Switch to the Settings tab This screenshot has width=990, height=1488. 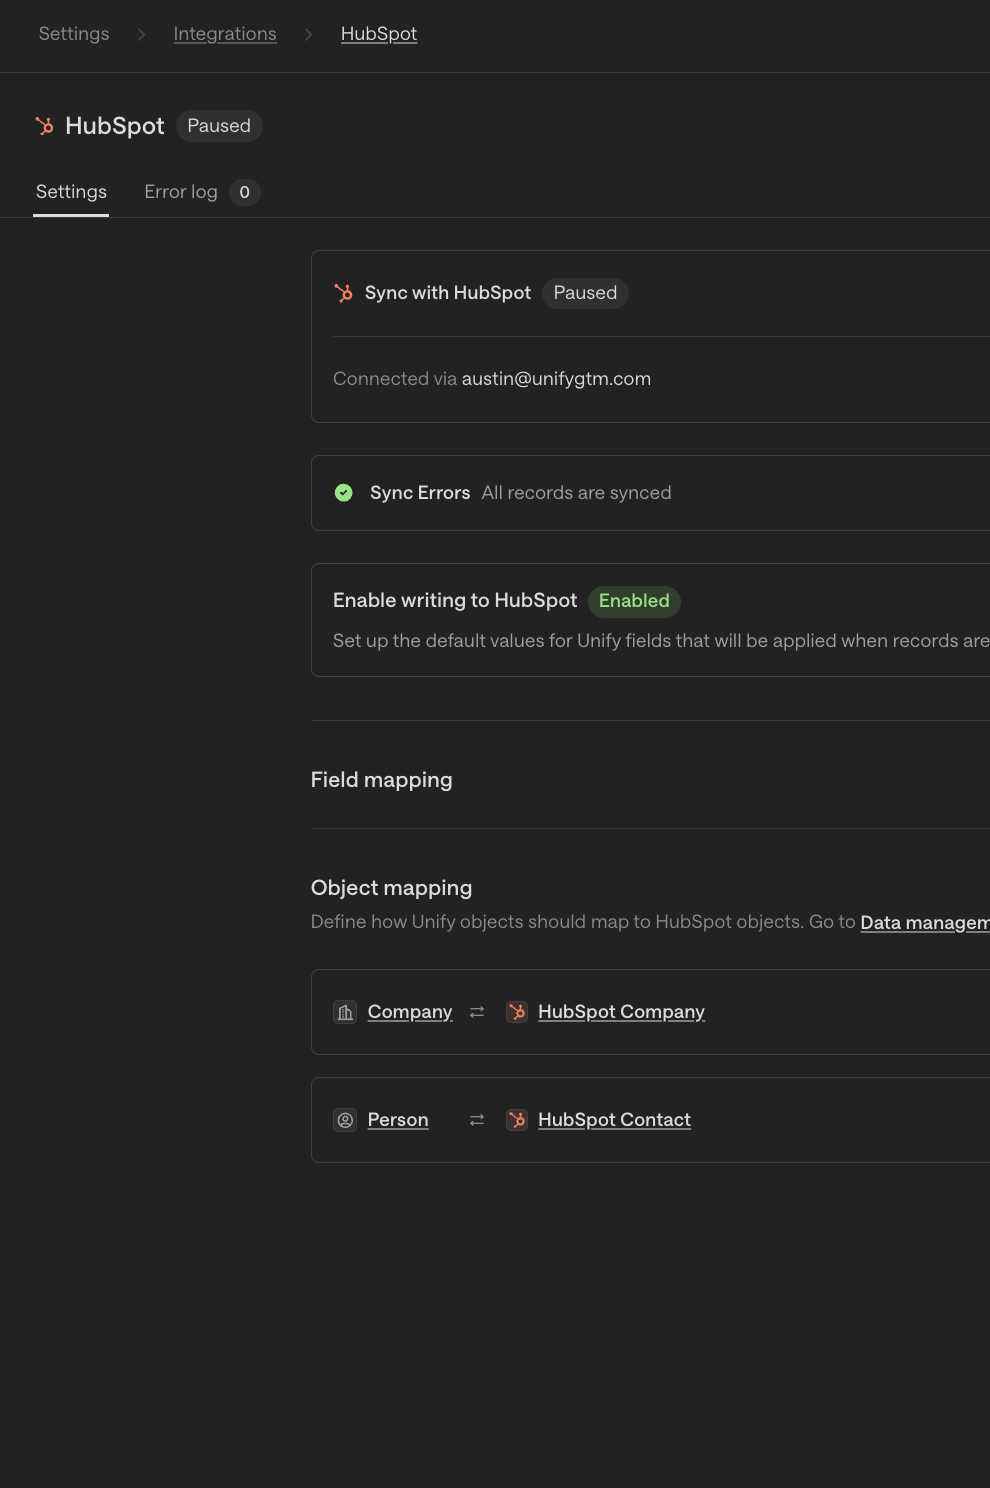click(71, 192)
